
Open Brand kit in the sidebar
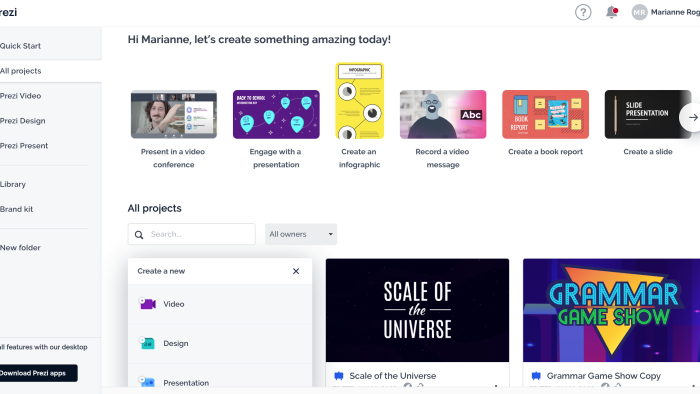[17, 209]
